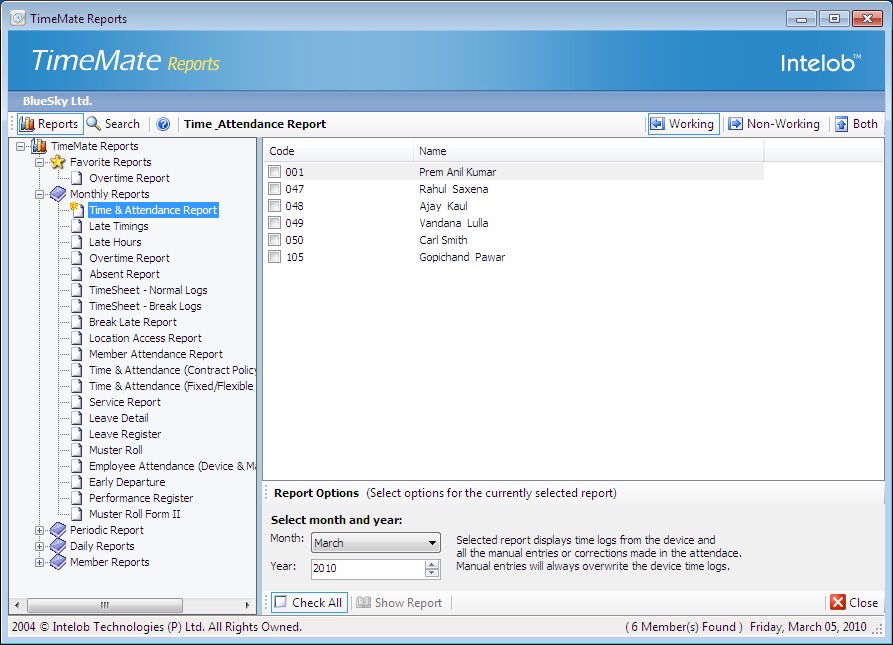Open the Month dropdown showing March

point(376,543)
